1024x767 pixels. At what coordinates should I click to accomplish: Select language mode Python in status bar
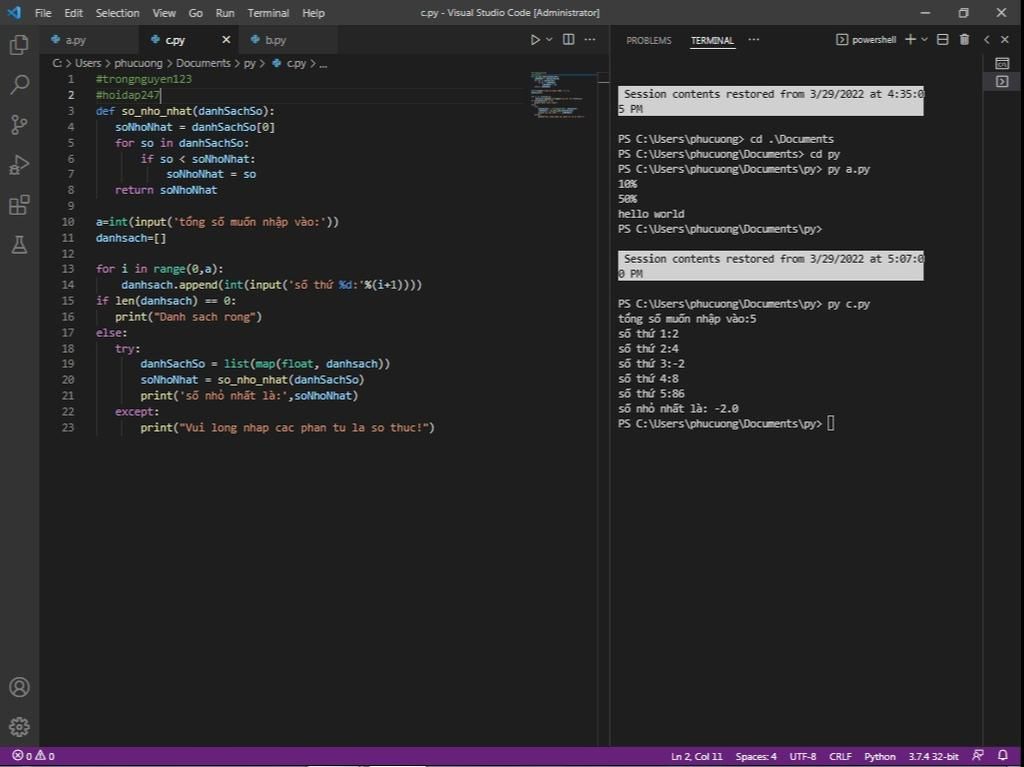880,756
